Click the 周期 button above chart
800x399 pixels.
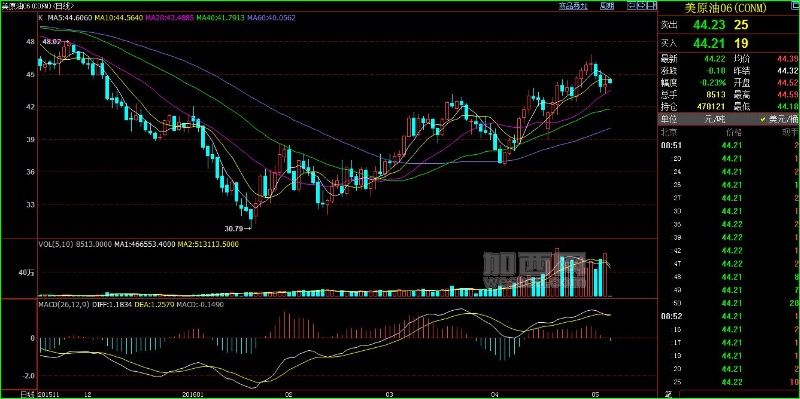607,6
